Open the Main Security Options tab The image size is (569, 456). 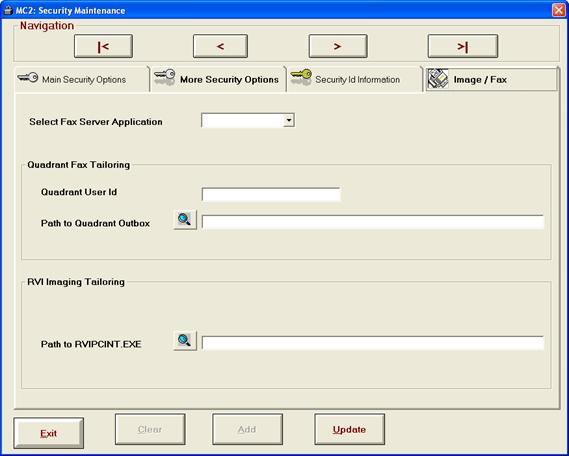tap(82, 79)
